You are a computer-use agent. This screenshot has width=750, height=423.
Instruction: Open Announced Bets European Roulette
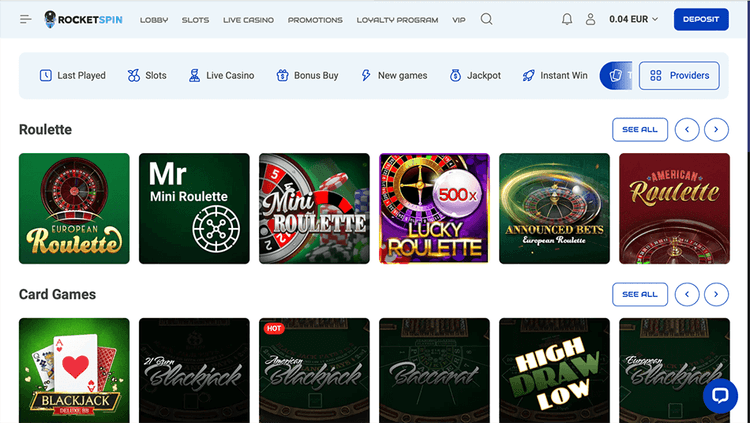pos(554,209)
